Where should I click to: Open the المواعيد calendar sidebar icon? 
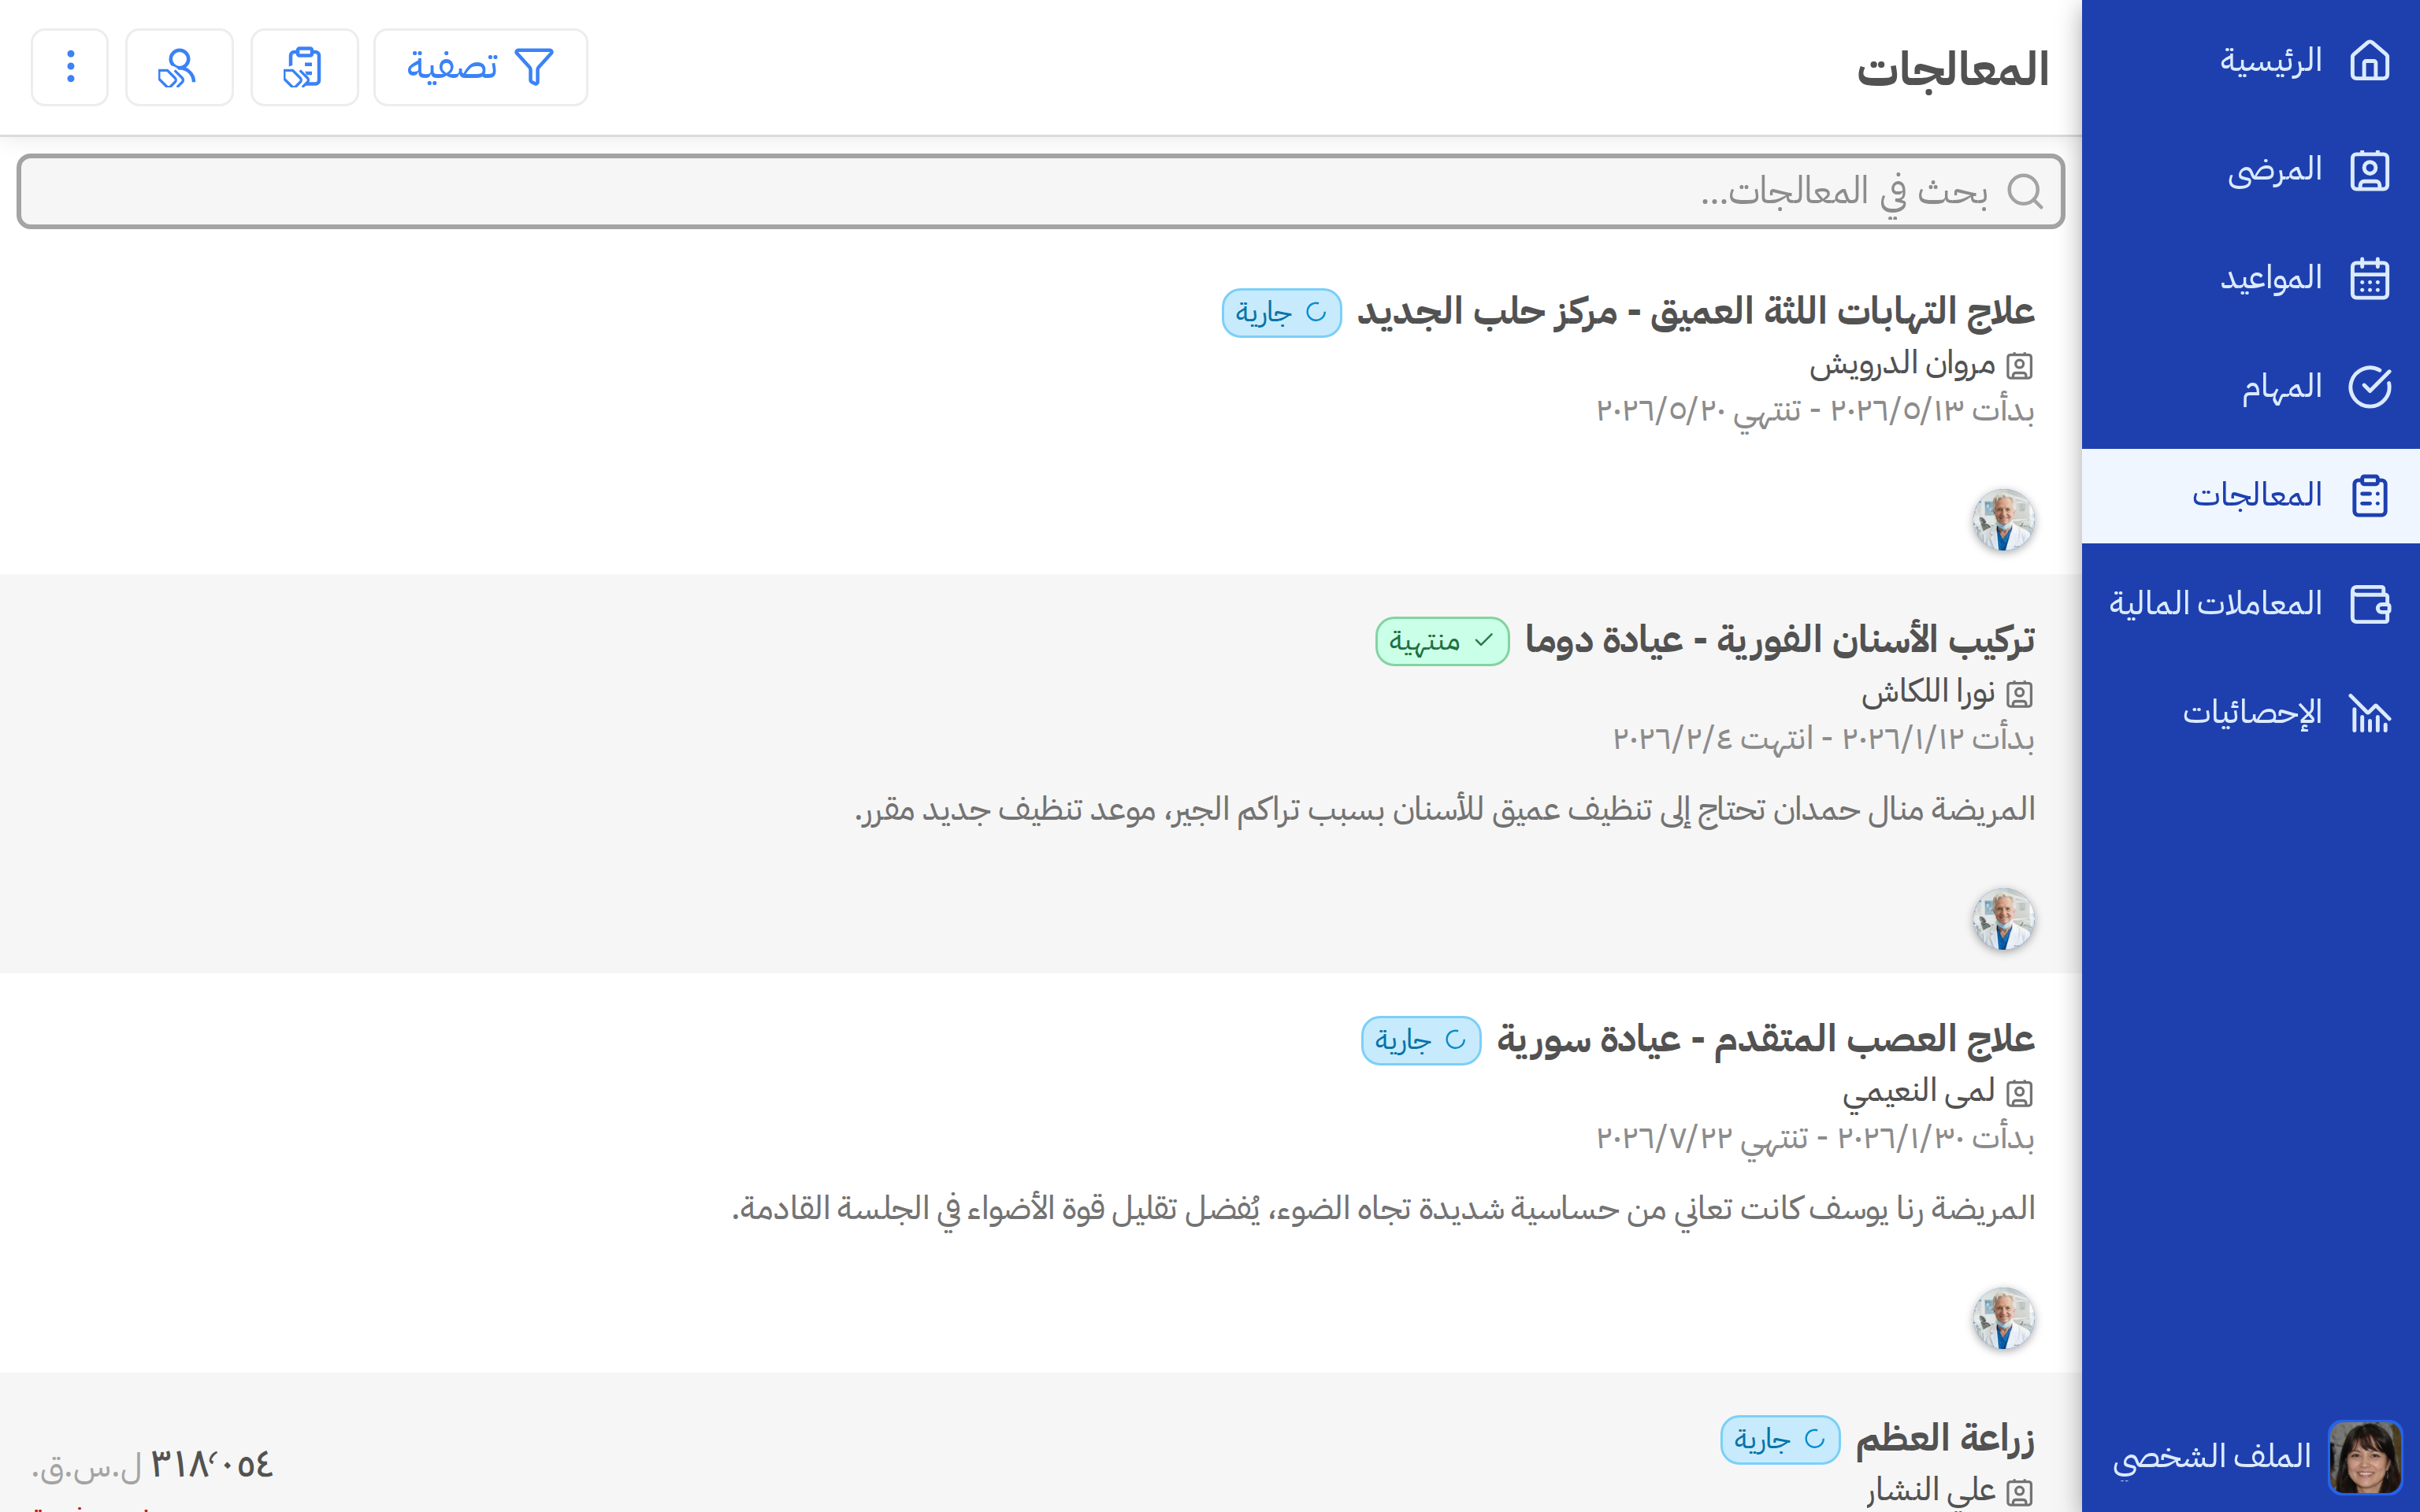click(2369, 278)
